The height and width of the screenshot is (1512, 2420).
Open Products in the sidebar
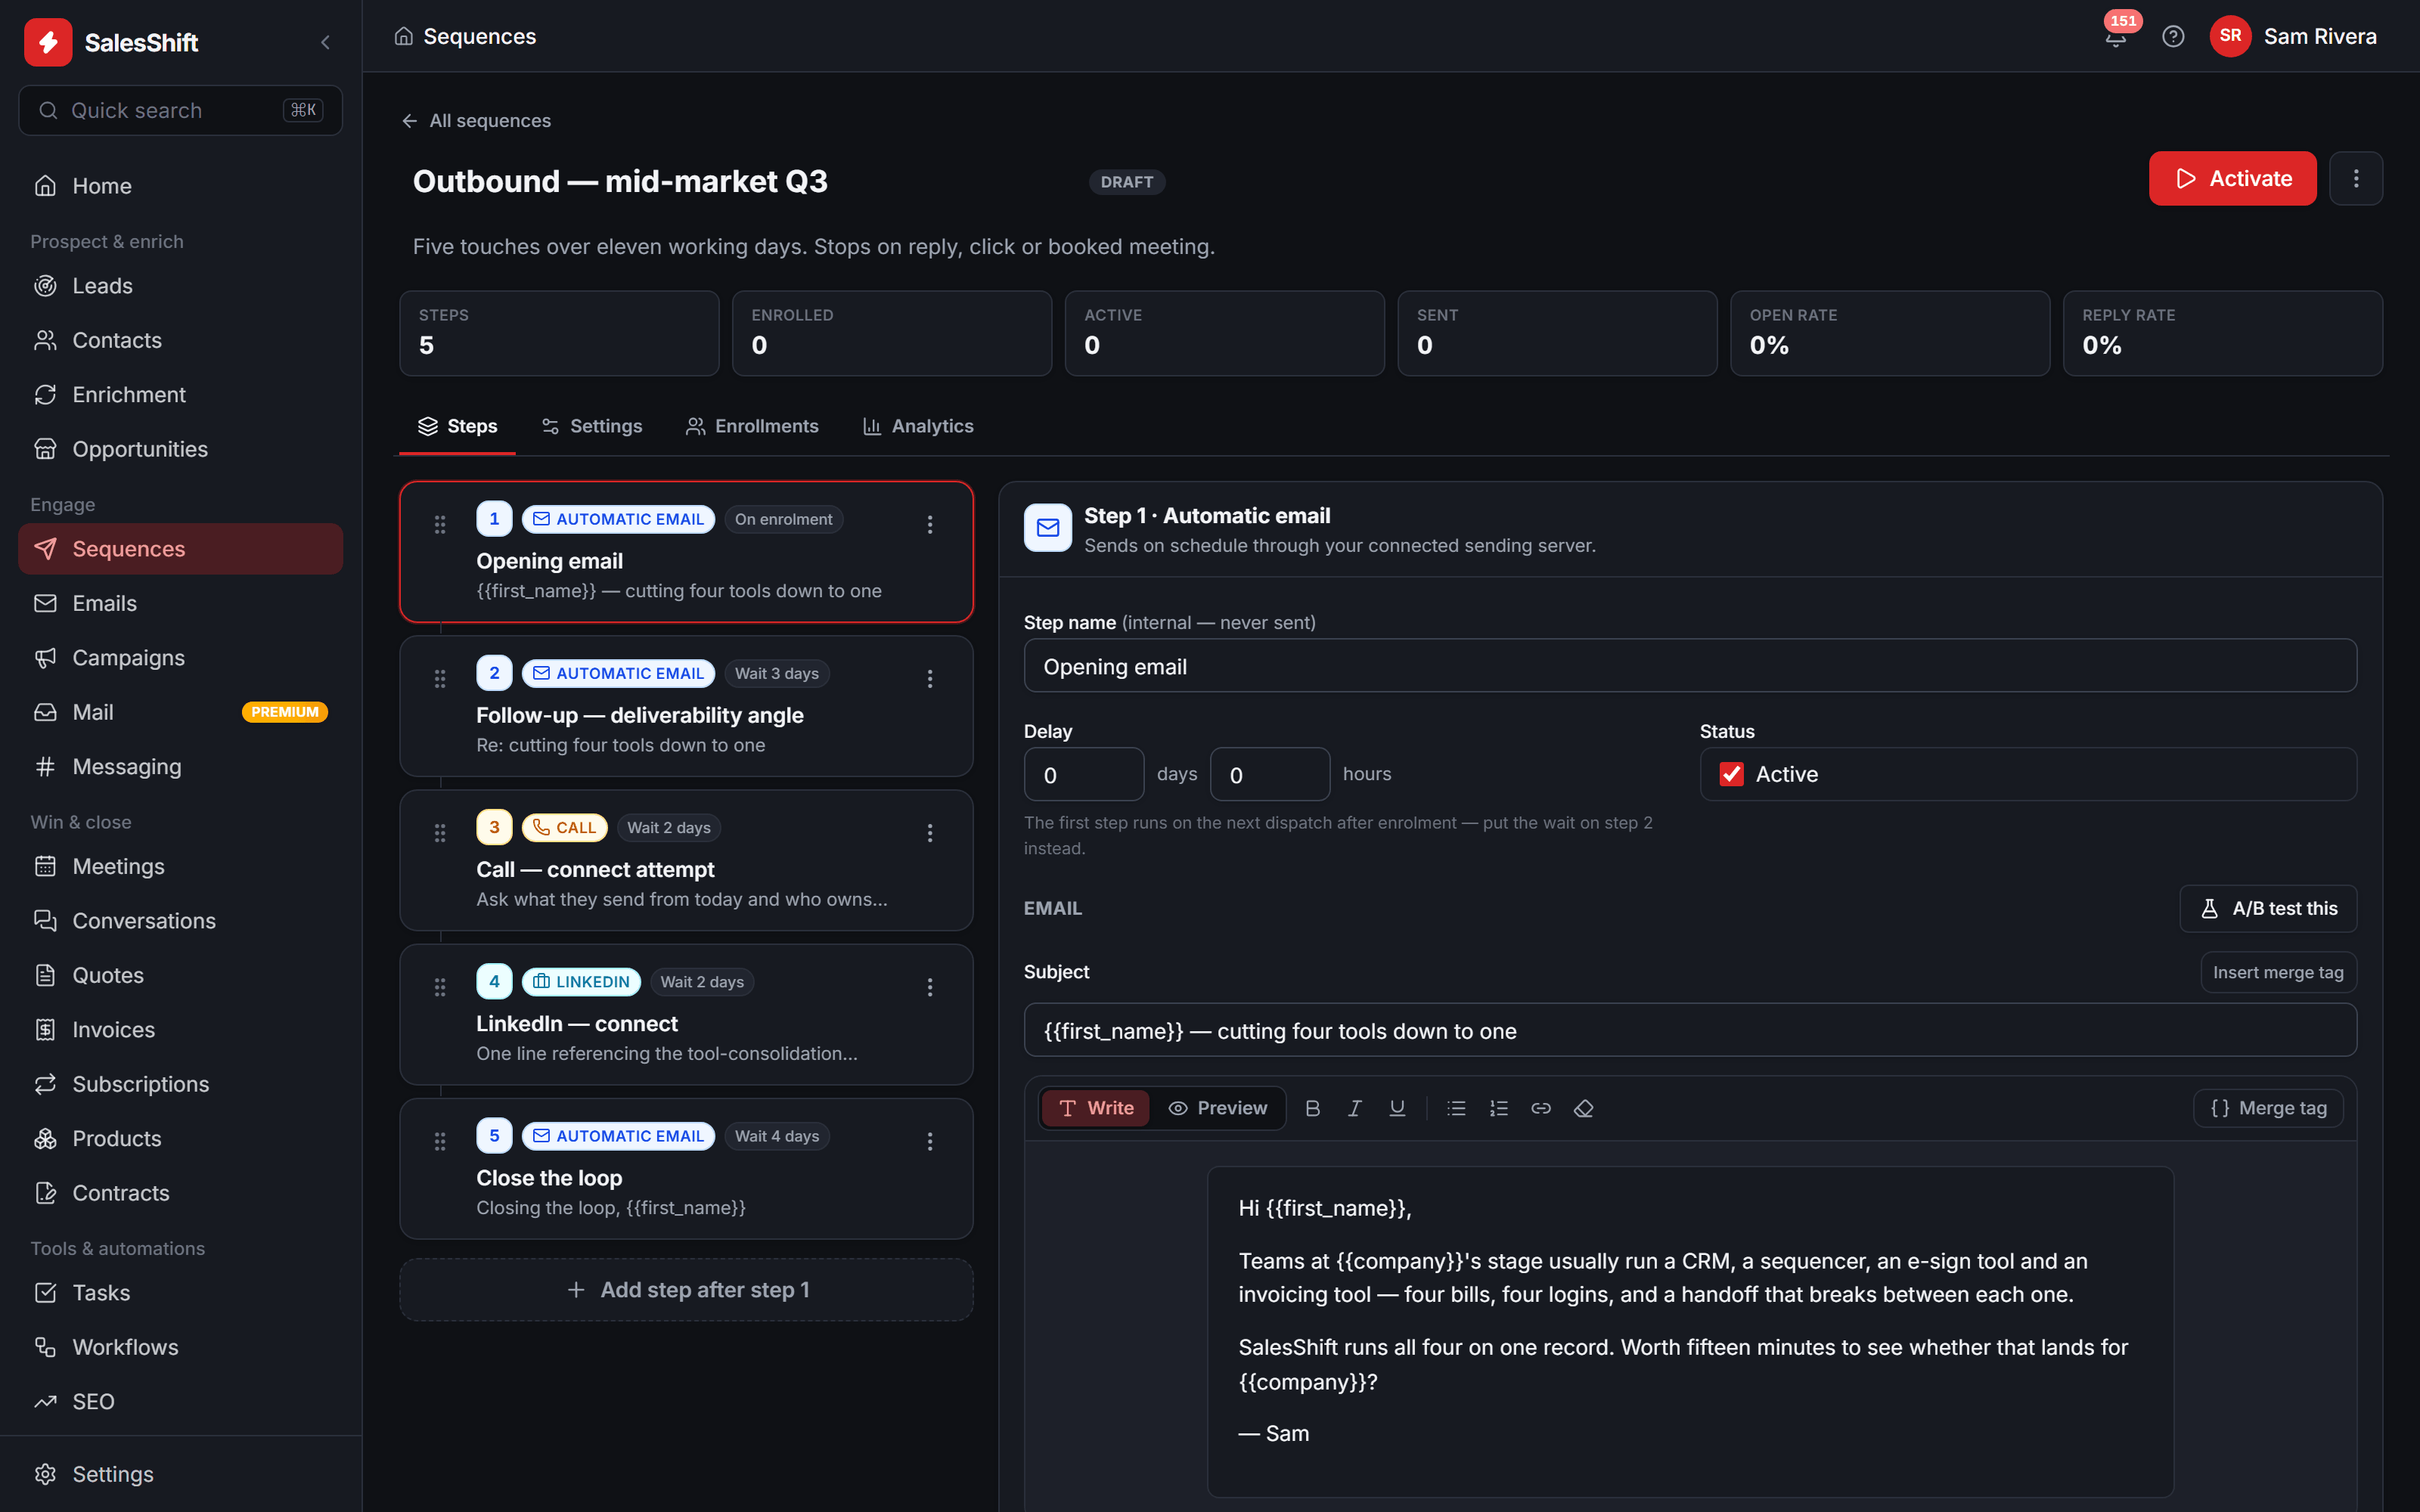[x=180, y=1139]
